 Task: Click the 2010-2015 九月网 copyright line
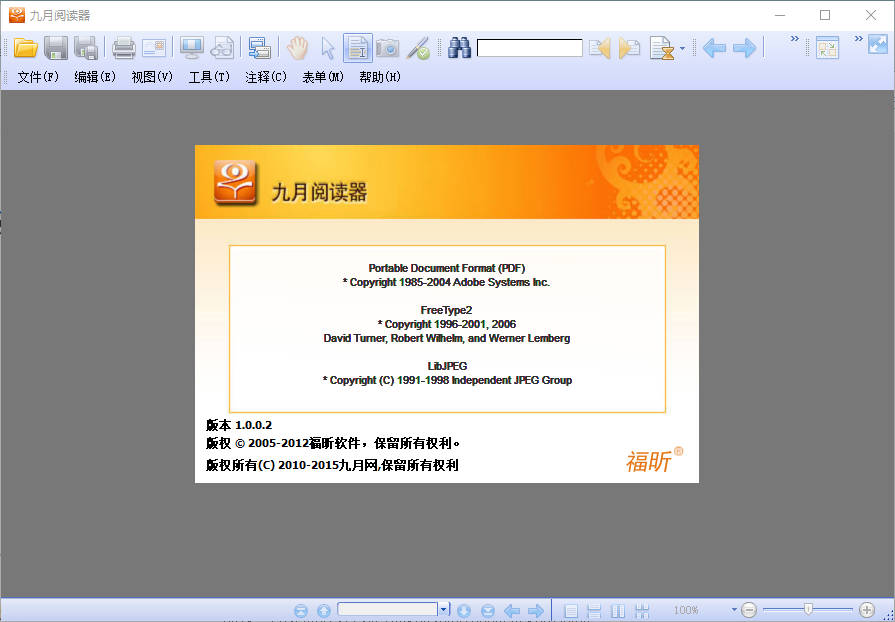coord(332,466)
